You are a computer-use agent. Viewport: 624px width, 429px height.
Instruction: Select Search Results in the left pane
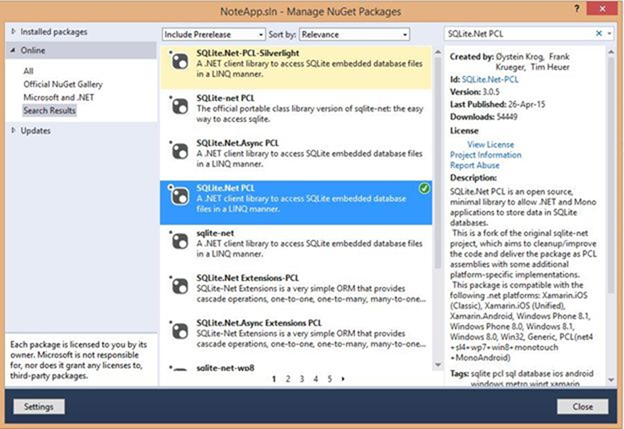[x=49, y=111]
